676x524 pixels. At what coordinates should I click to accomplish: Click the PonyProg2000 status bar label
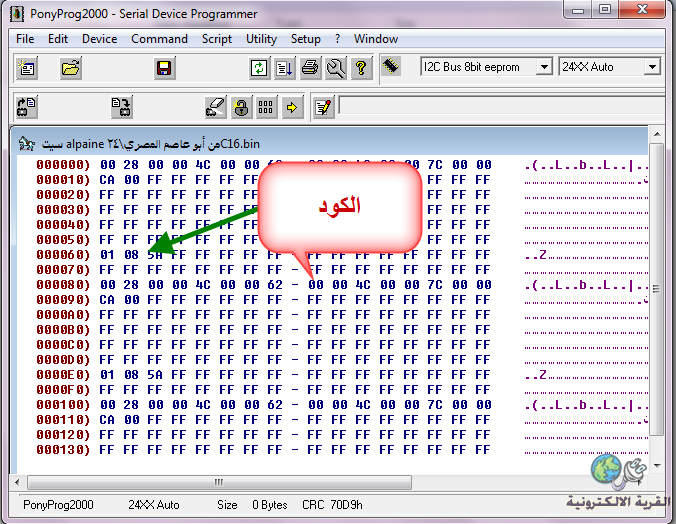(x=58, y=505)
